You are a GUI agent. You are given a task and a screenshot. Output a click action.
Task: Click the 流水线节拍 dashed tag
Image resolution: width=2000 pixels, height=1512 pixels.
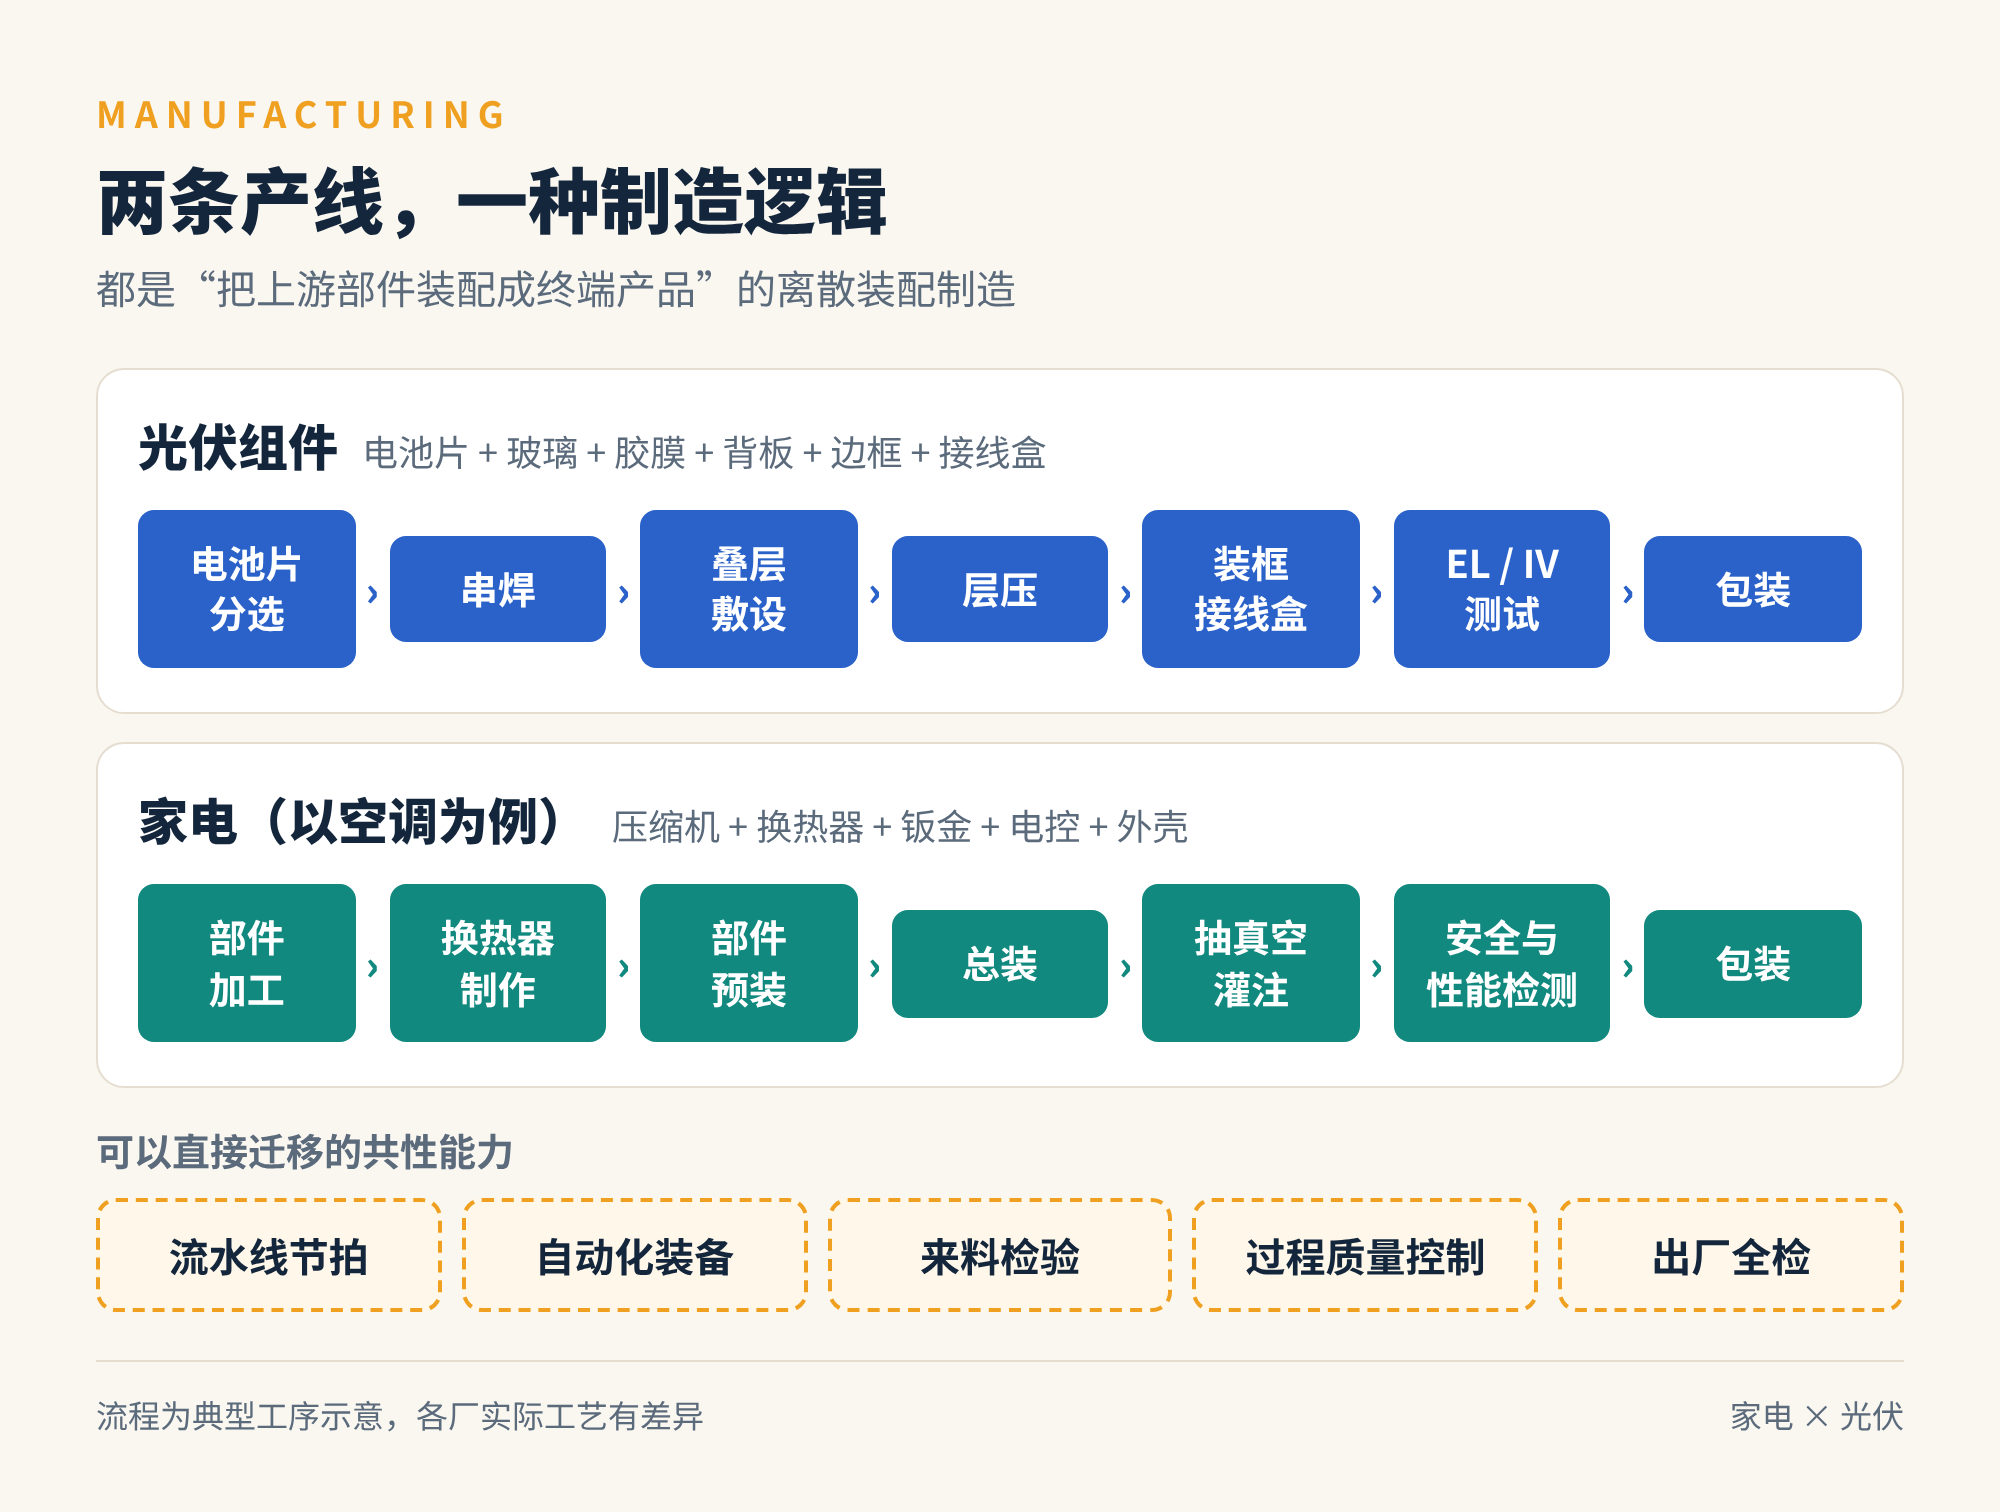pos(269,1255)
